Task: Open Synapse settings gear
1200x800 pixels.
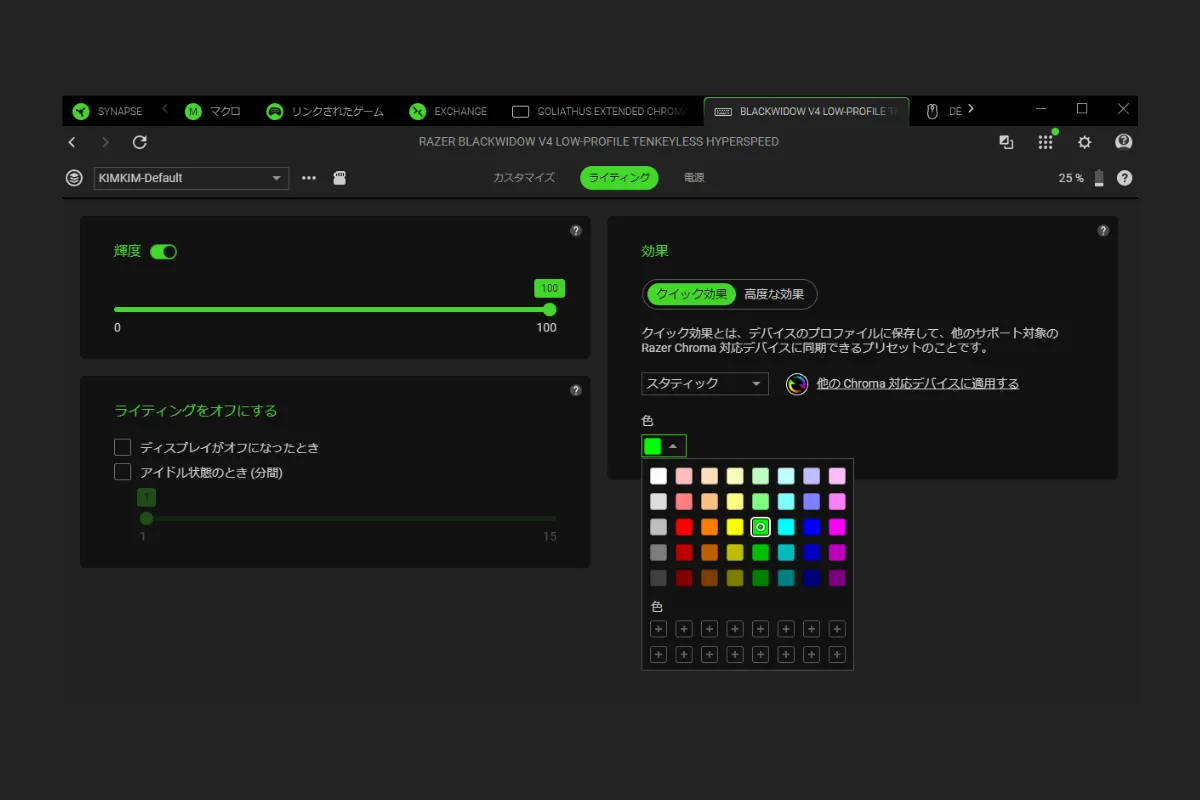Action: coord(1084,142)
